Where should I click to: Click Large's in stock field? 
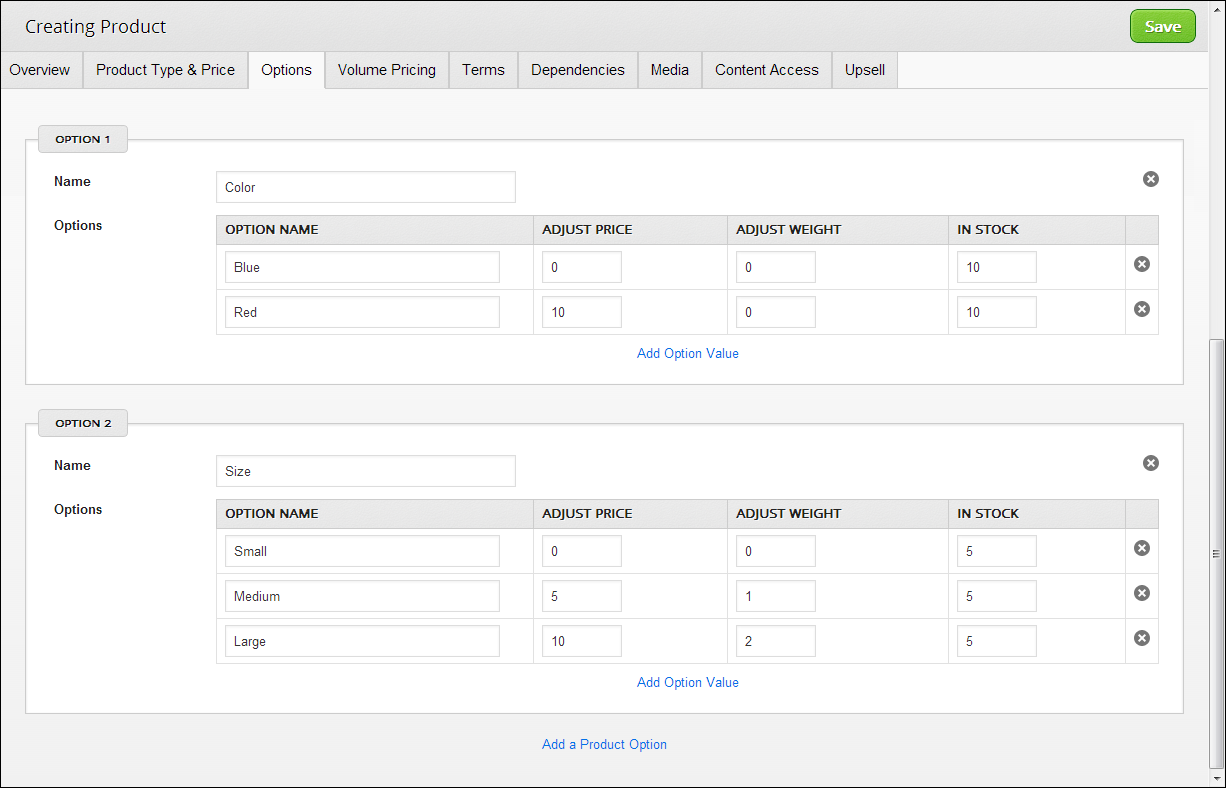tap(997, 641)
